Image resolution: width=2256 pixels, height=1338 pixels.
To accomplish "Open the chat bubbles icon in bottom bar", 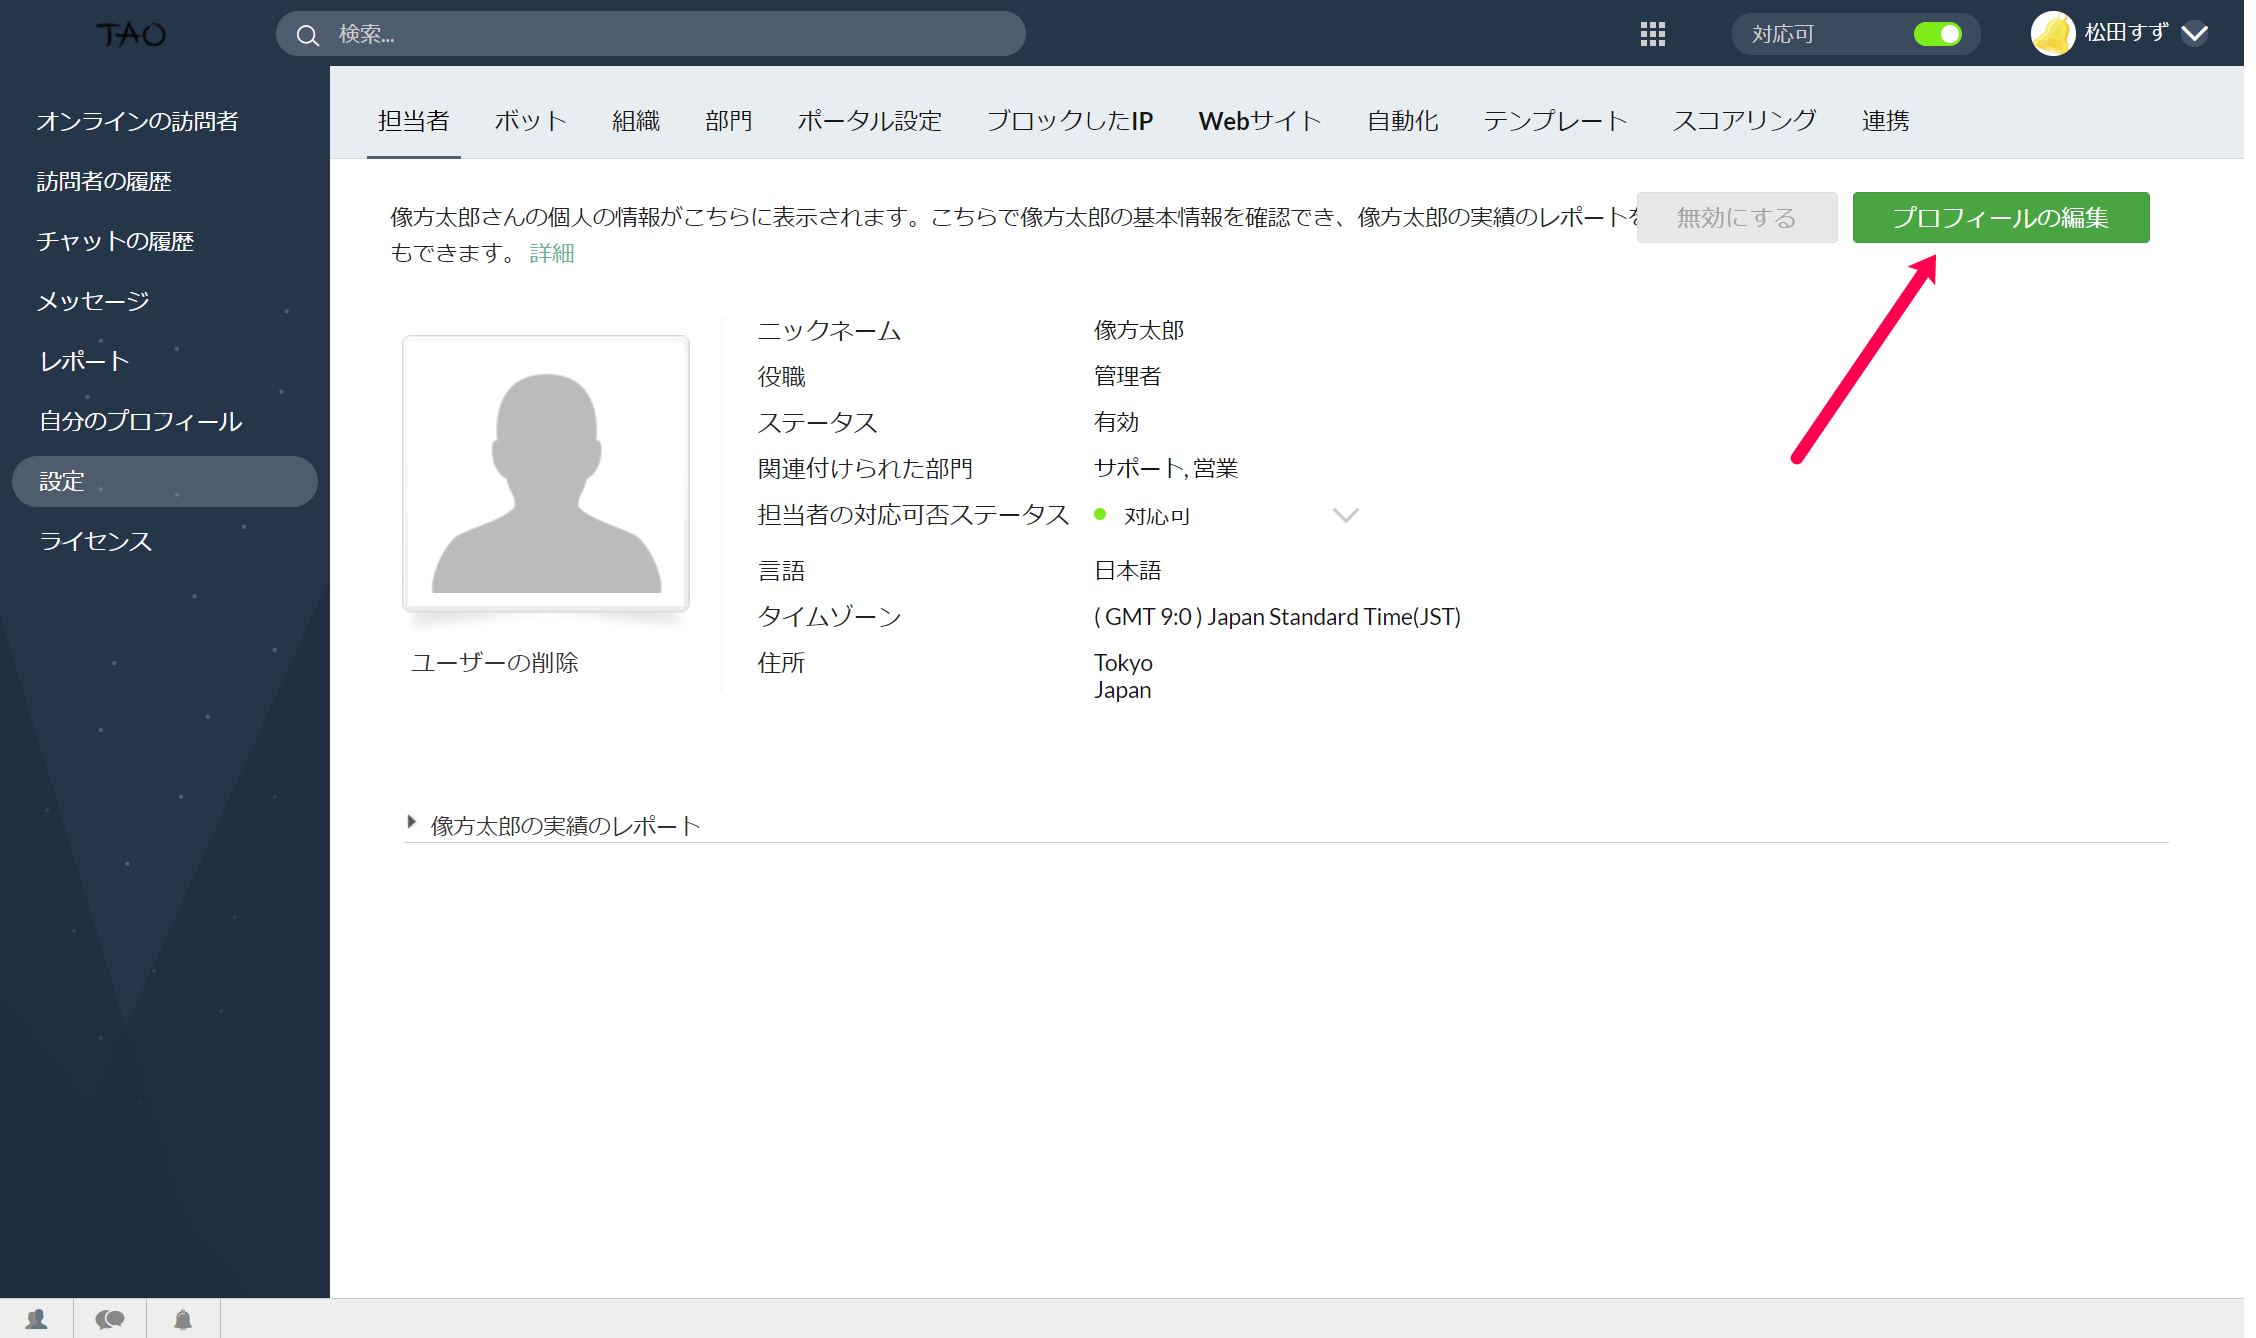I will point(110,1319).
